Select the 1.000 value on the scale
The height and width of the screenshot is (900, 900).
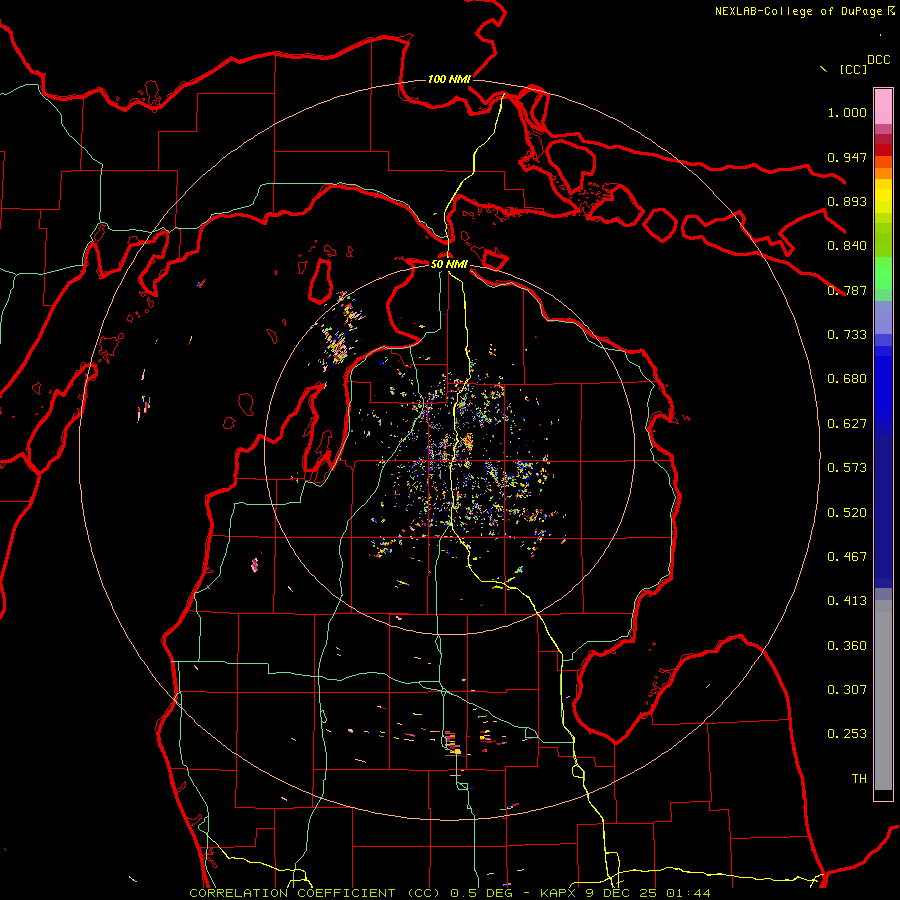pos(847,112)
